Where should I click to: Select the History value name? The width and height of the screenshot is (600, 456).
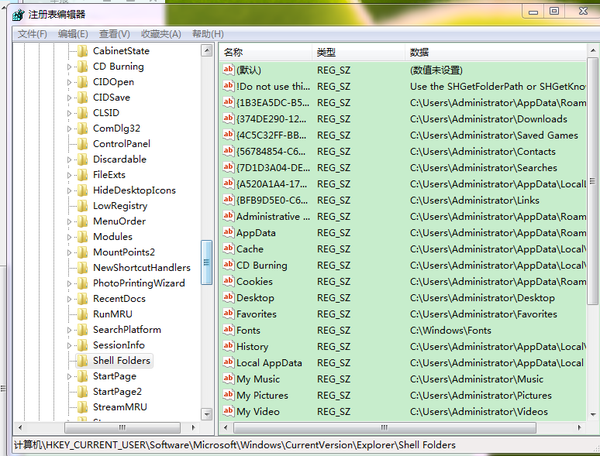(252, 347)
